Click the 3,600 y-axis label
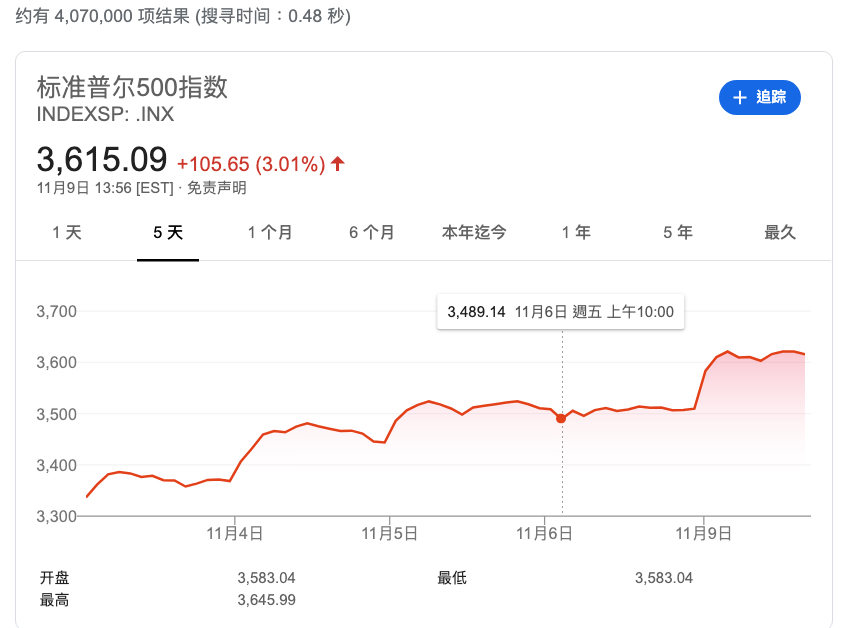This screenshot has width=856, height=628. pos(57,363)
